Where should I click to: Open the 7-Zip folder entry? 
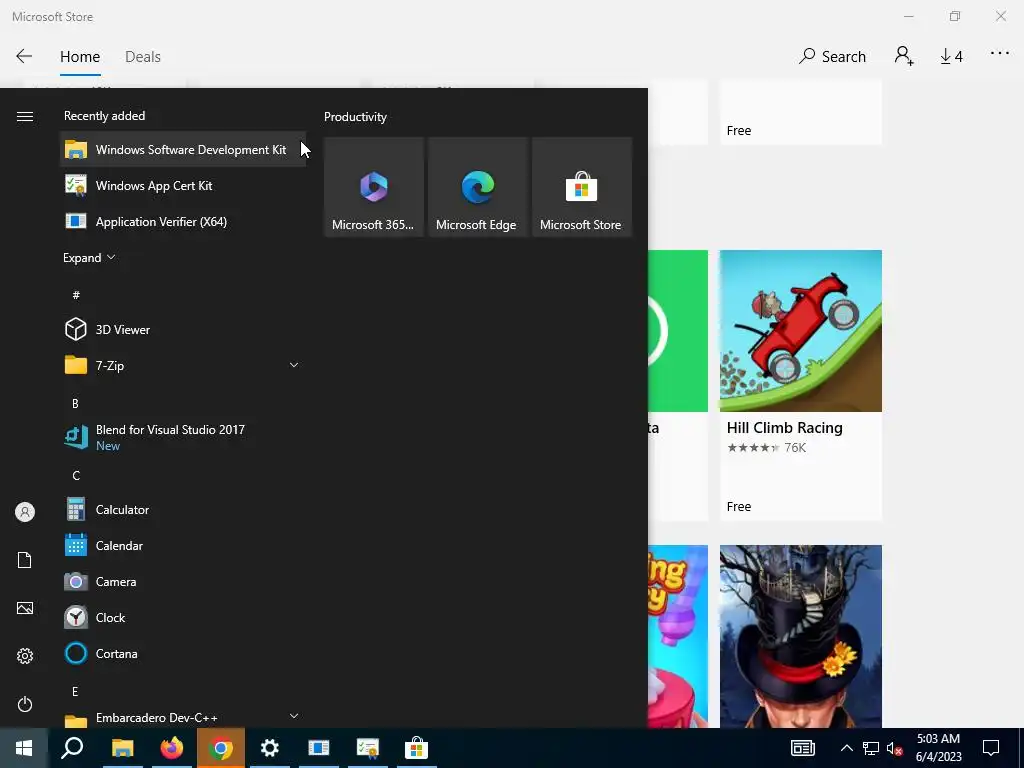183,365
